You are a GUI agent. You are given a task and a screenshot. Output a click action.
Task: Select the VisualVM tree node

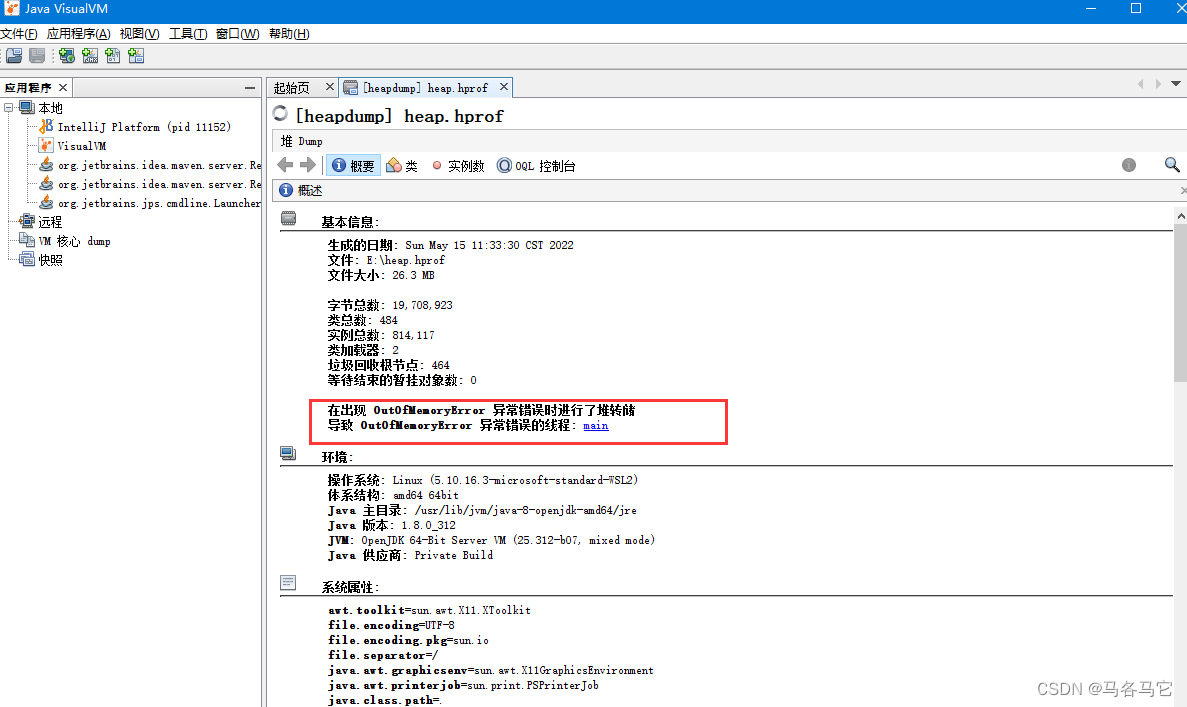pyautogui.click(x=82, y=145)
